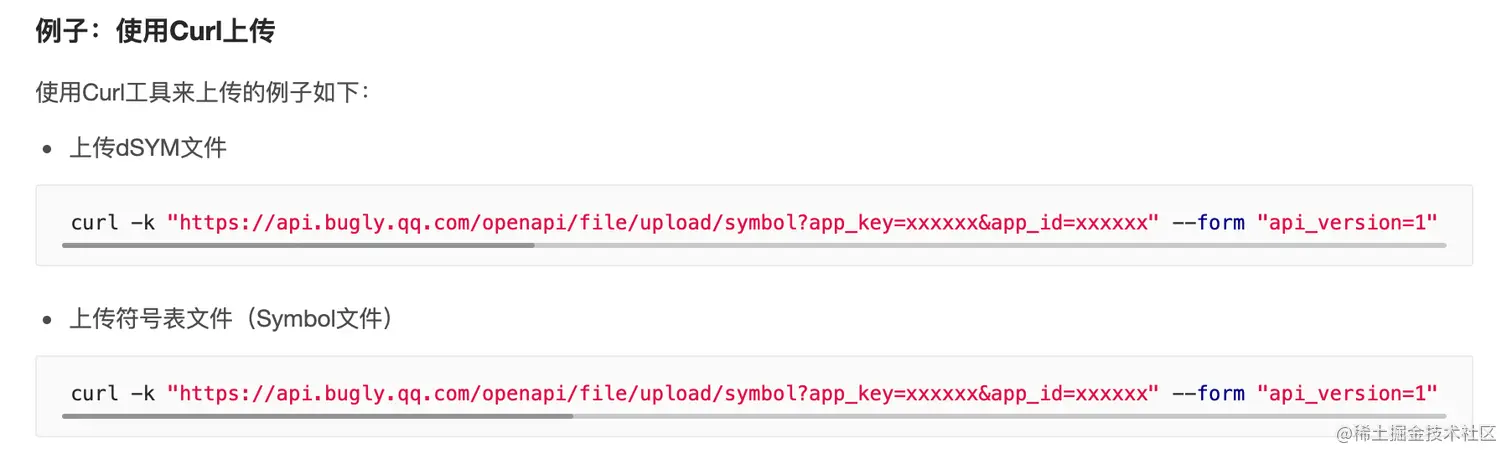Click "api_version=1" in the Symbol command
Viewport: 1512px width, 459px height.
[1347, 393]
